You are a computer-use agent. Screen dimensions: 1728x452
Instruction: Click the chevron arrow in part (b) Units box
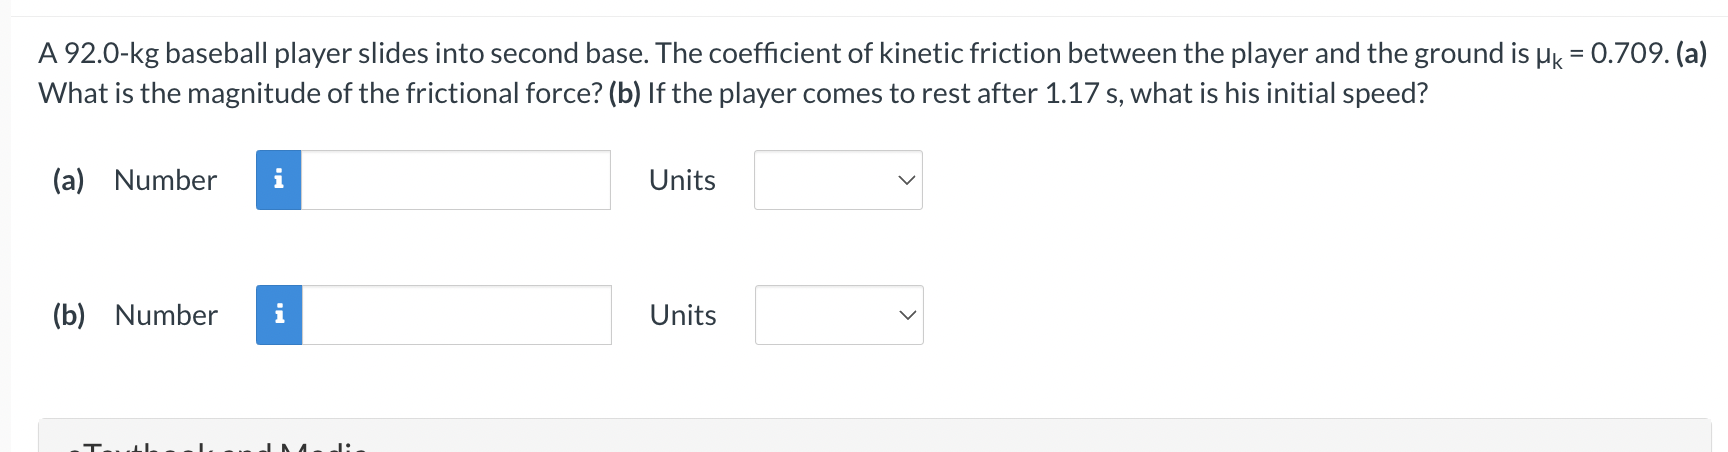907,316
